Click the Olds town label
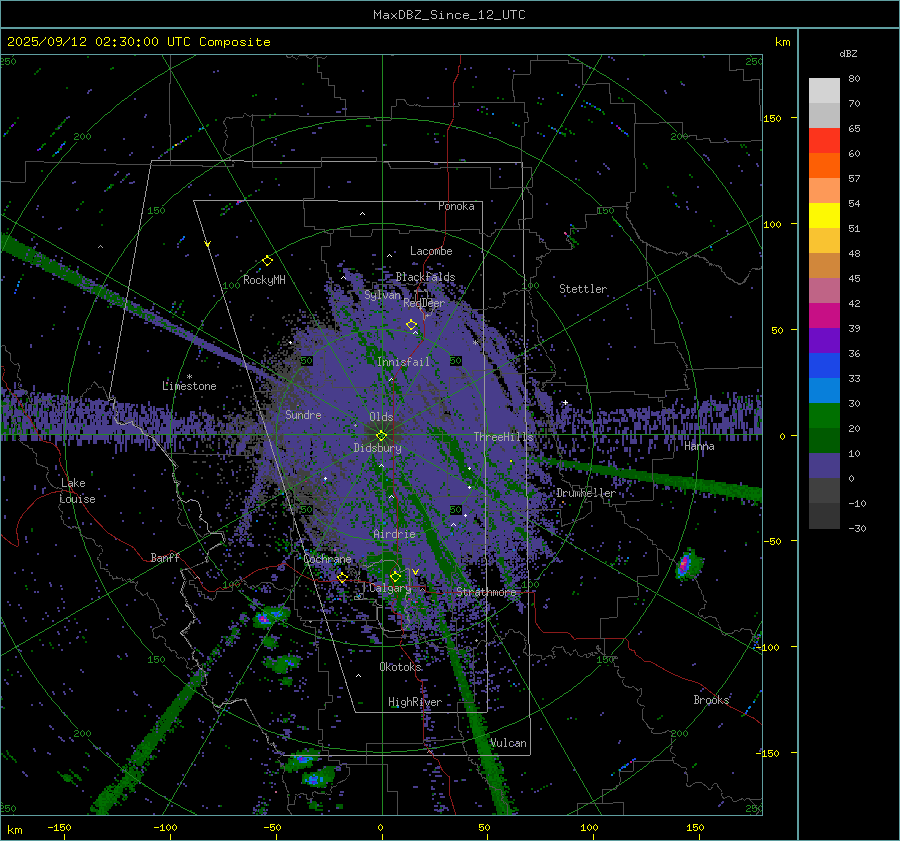This screenshot has width=900, height=841. pos(381,417)
